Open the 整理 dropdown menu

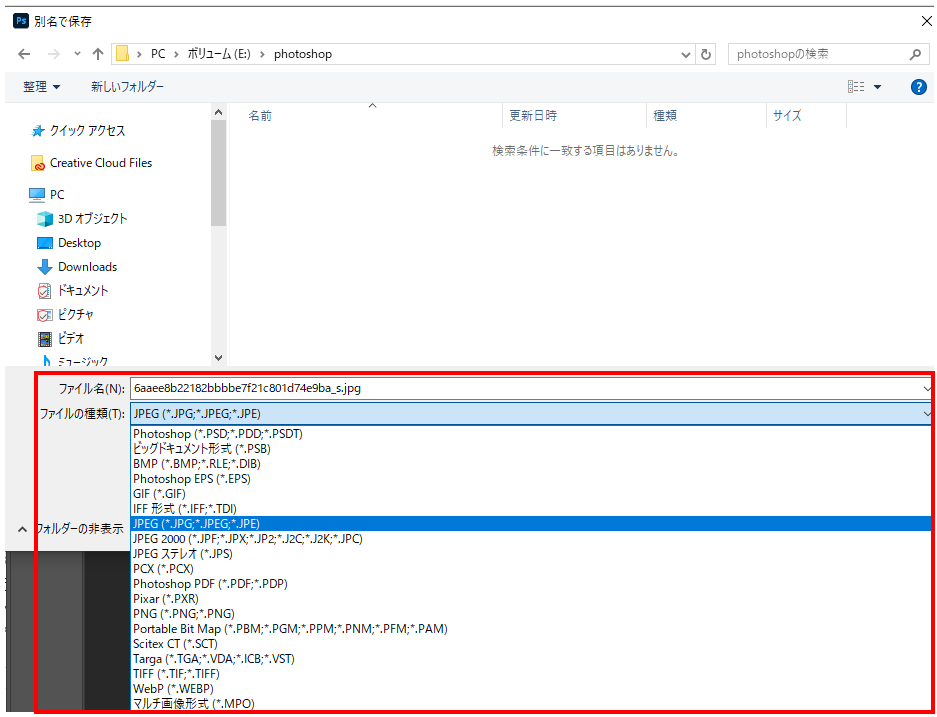(41, 87)
